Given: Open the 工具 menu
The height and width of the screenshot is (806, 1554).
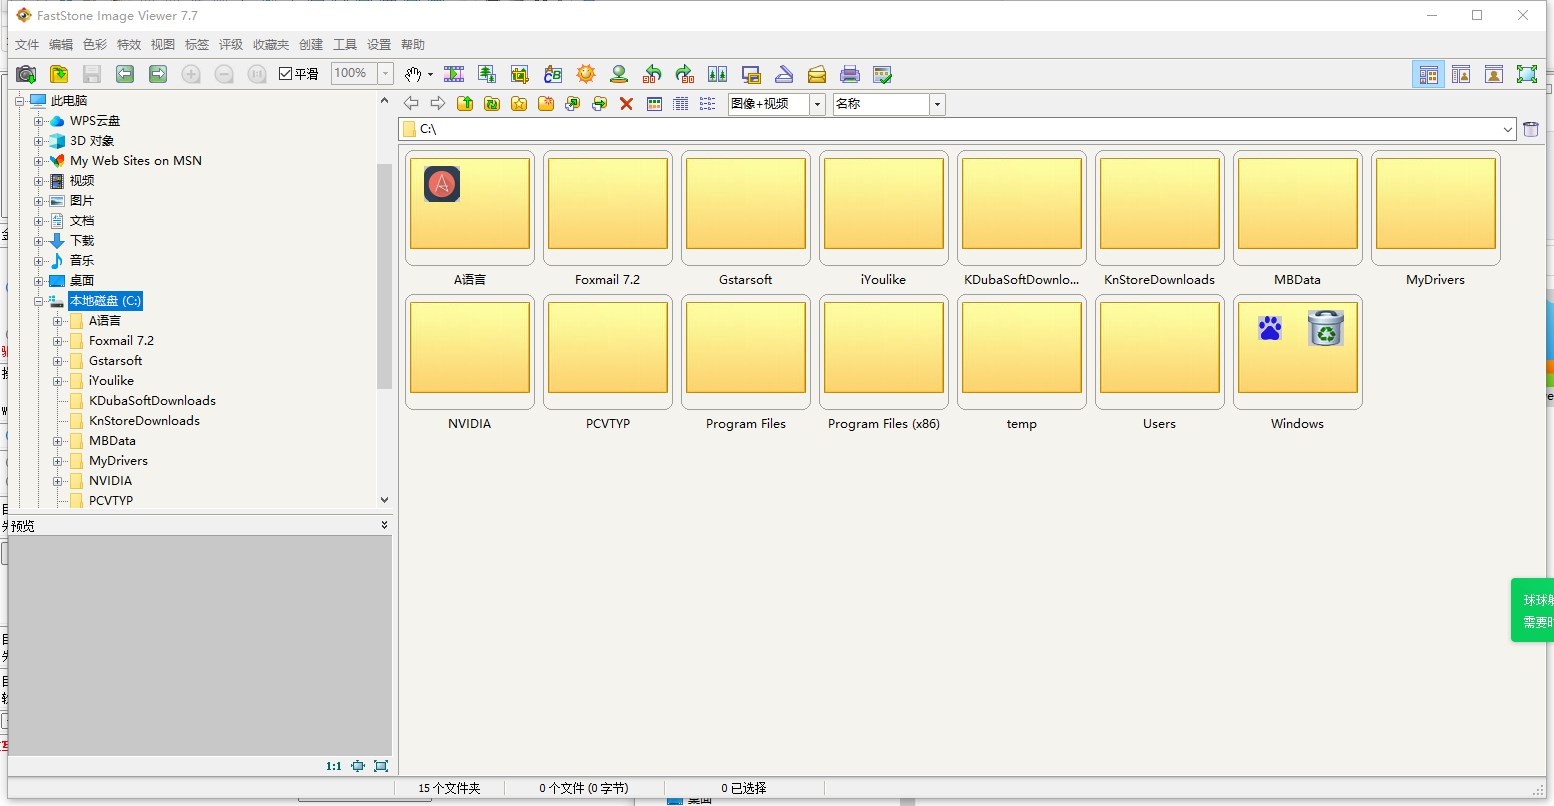Looking at the screenshot, I should 345,44.
